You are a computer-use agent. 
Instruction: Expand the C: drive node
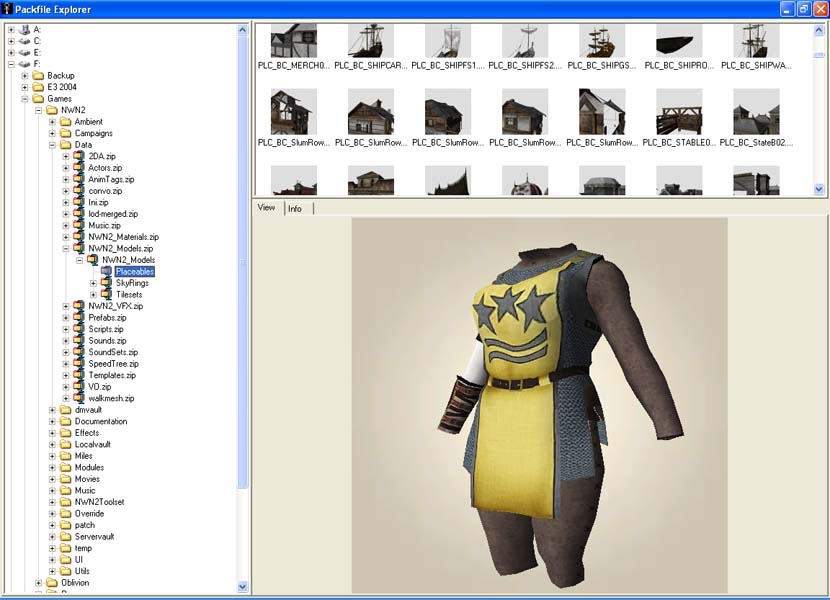click(11, 41)
